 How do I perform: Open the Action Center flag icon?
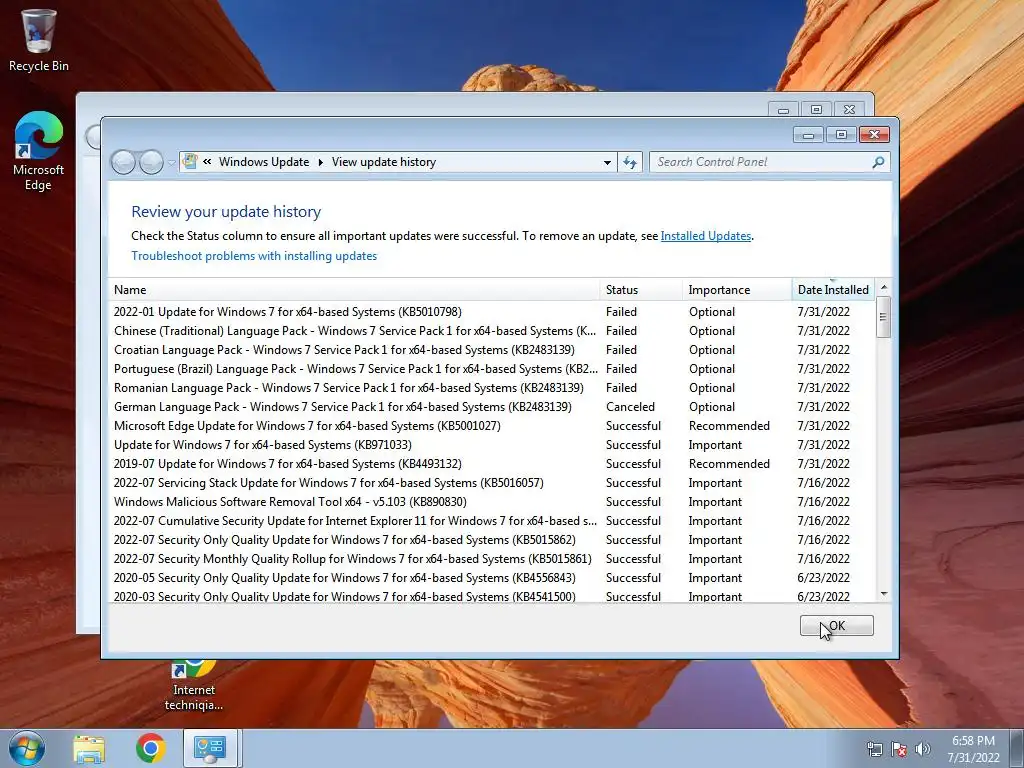coord(899,750)
